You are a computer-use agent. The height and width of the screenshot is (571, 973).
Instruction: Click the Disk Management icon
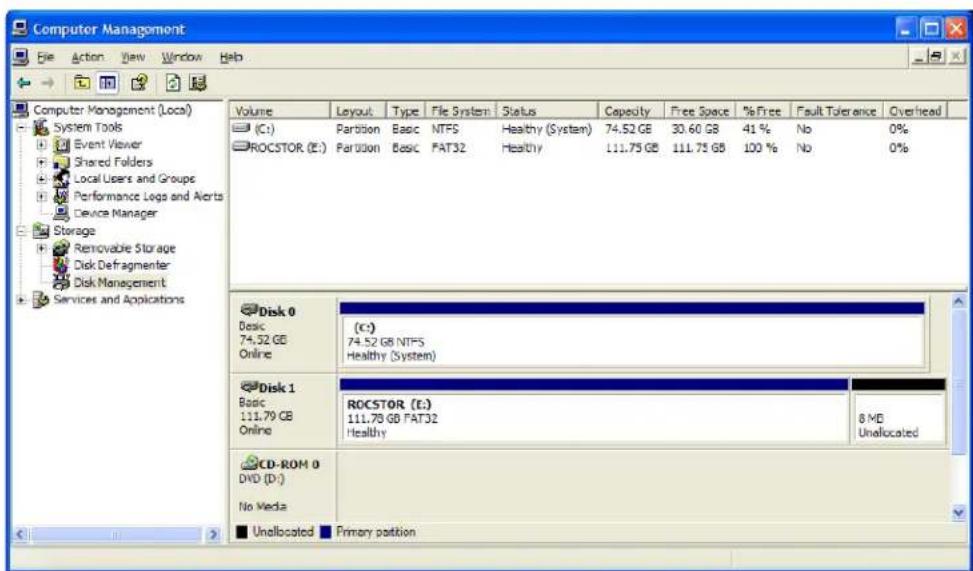[x=61, y=282]
